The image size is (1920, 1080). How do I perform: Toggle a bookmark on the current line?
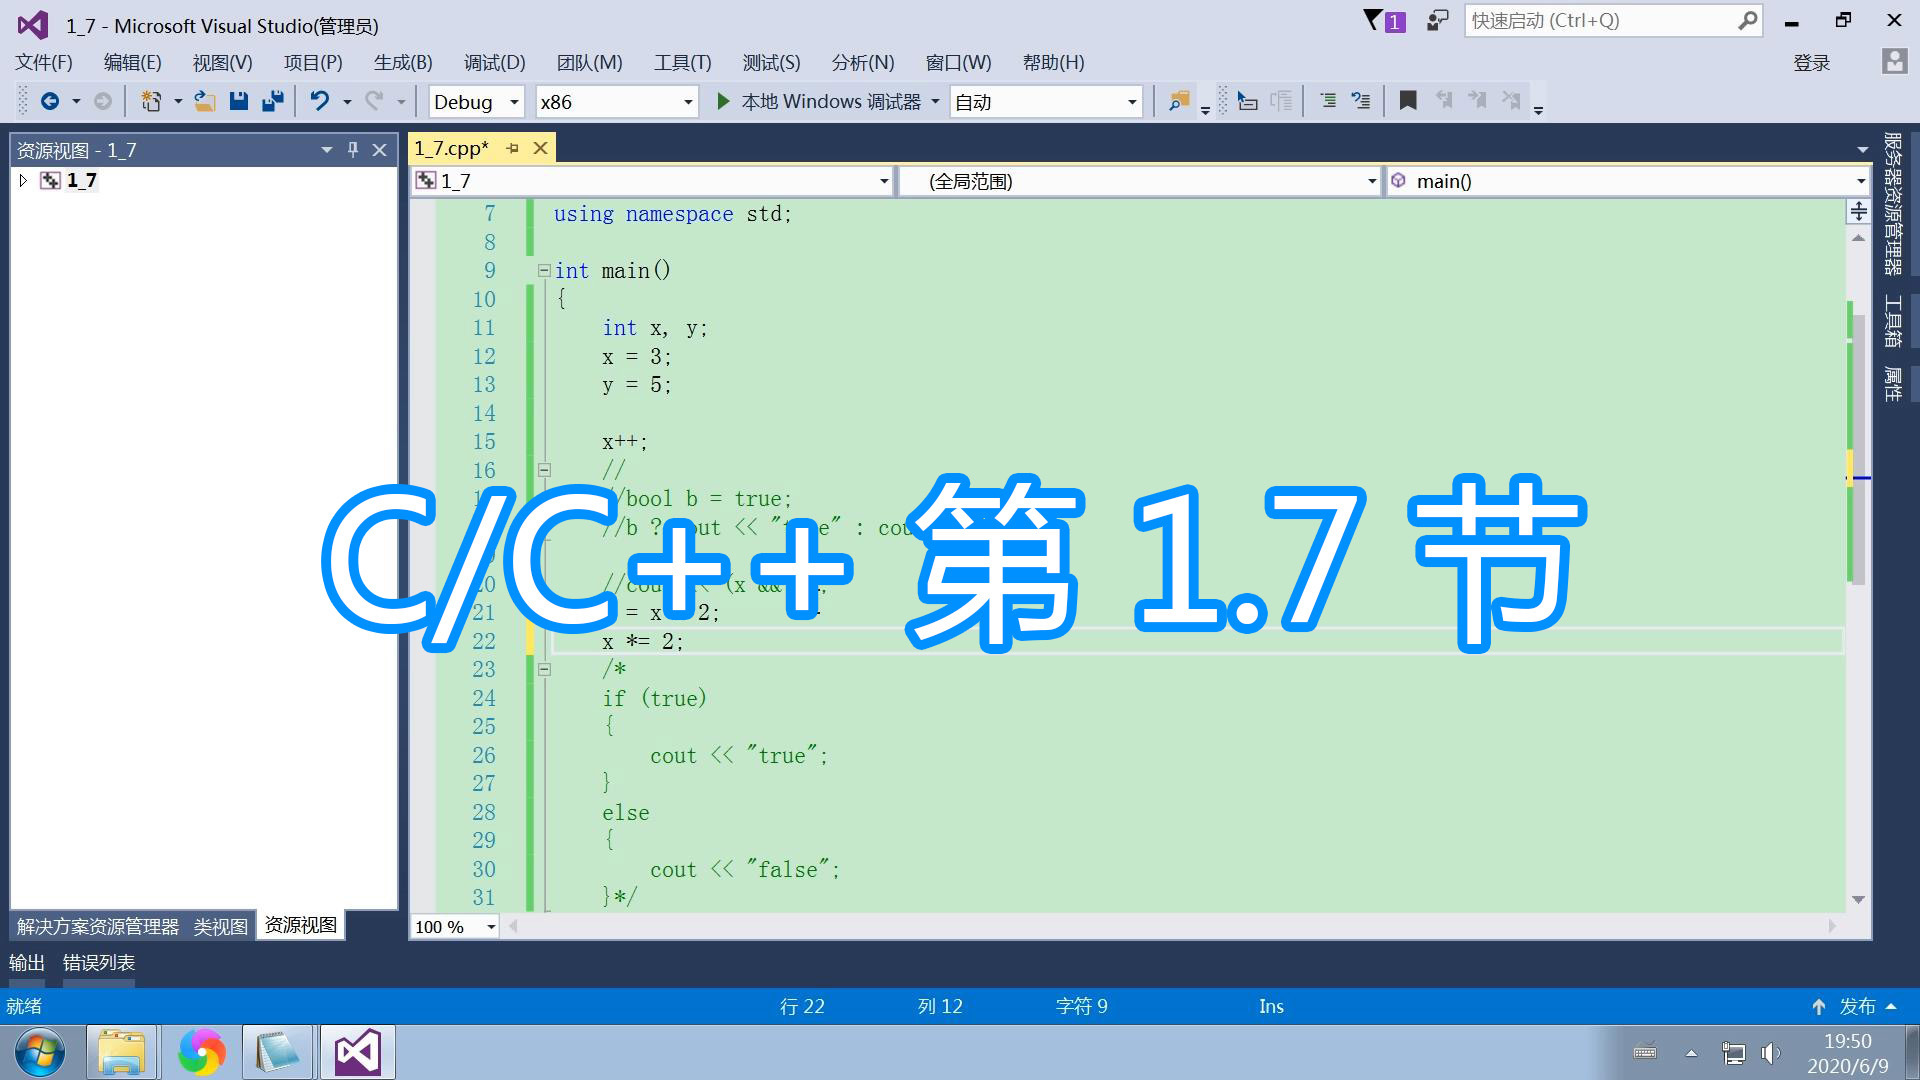click(x=1408, y=100)
